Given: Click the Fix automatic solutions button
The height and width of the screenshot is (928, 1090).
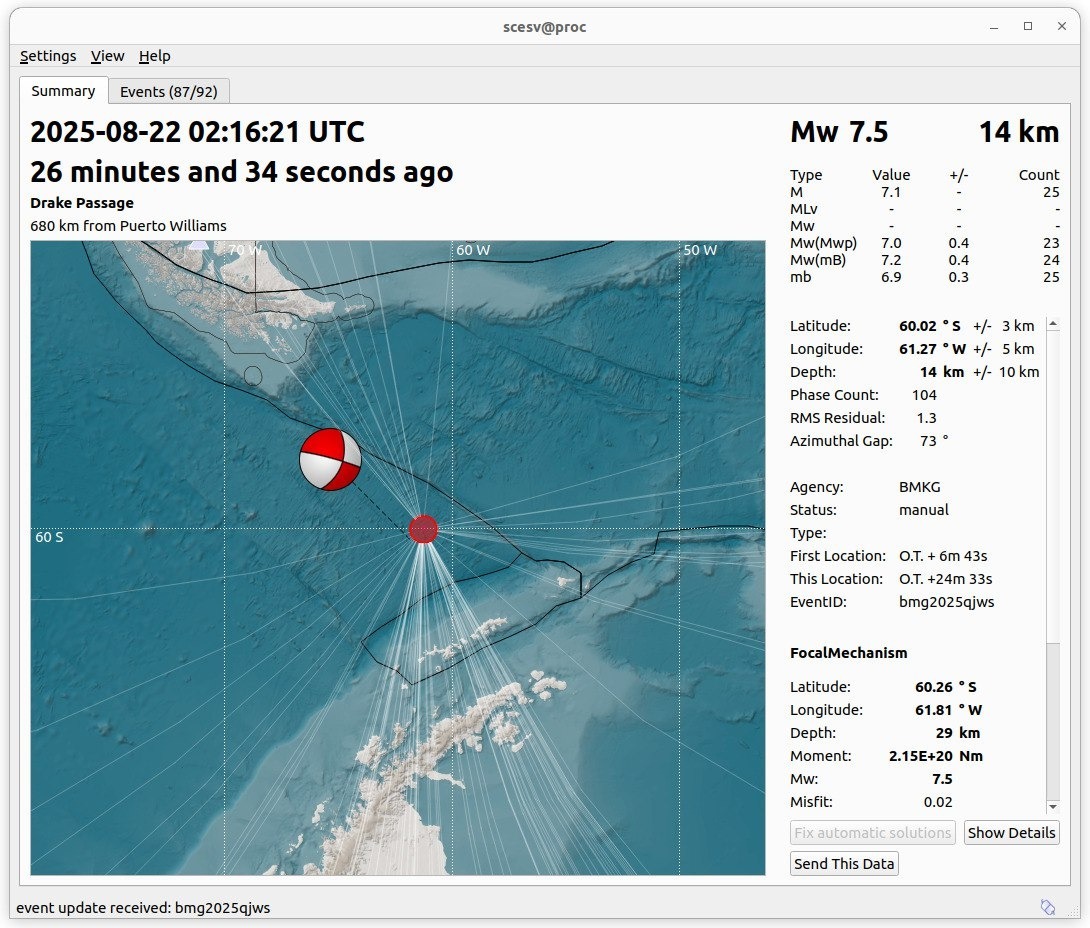Looking at the screenshot, I should pos(872,833).
